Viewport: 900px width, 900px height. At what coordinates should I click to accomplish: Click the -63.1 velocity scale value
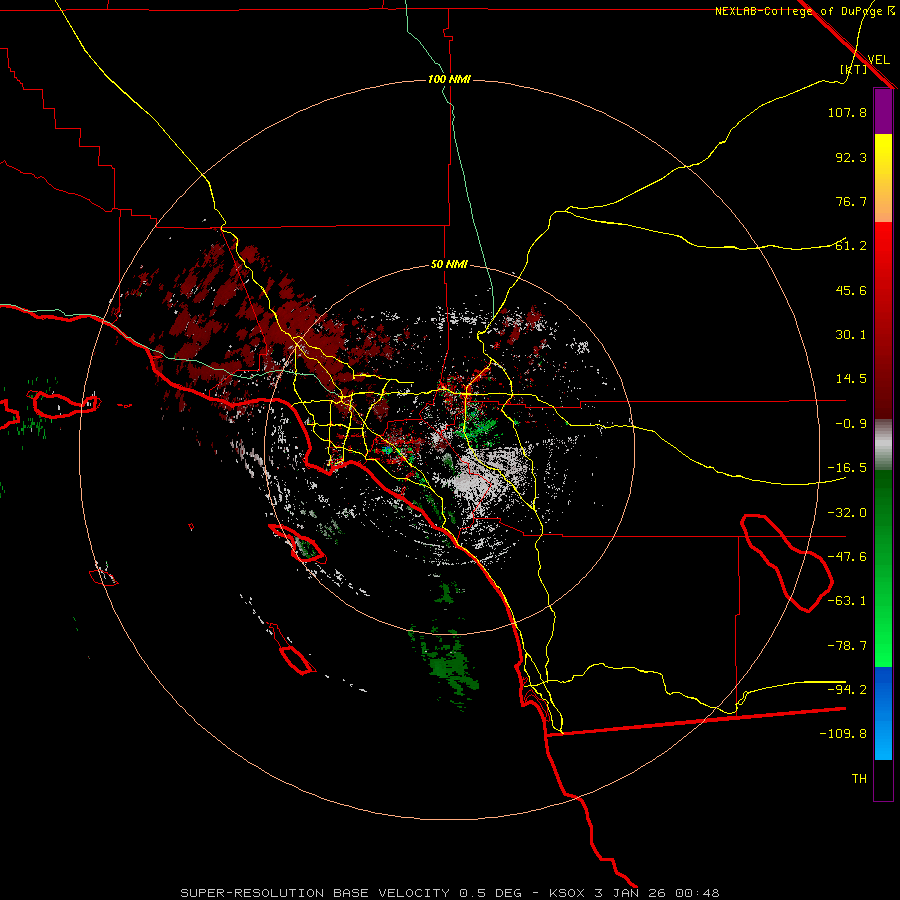pos(847,601)
